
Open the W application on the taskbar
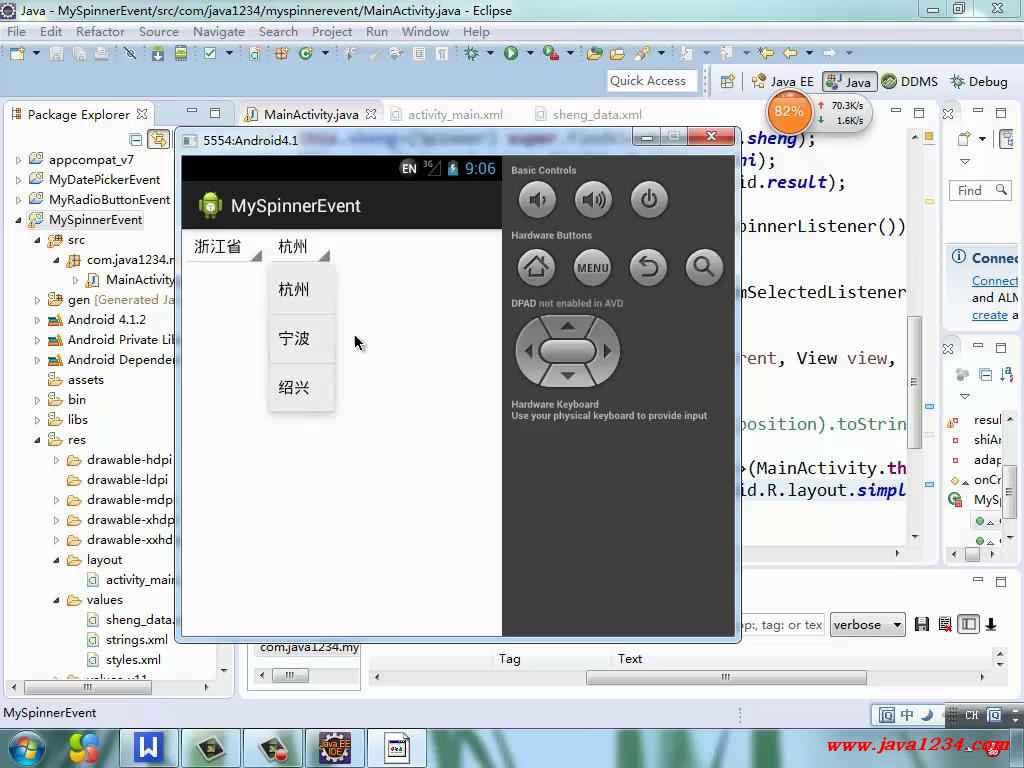click(148, 748)
